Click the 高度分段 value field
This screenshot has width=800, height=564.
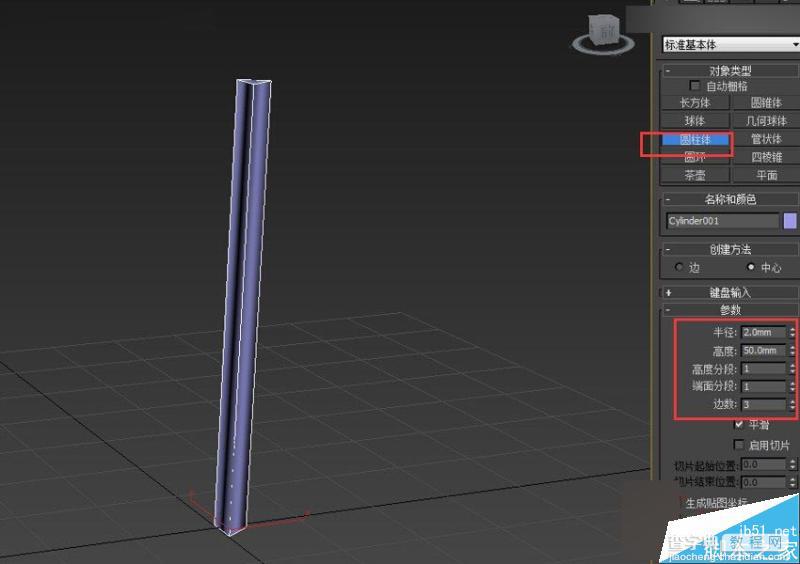click(764, 369)
